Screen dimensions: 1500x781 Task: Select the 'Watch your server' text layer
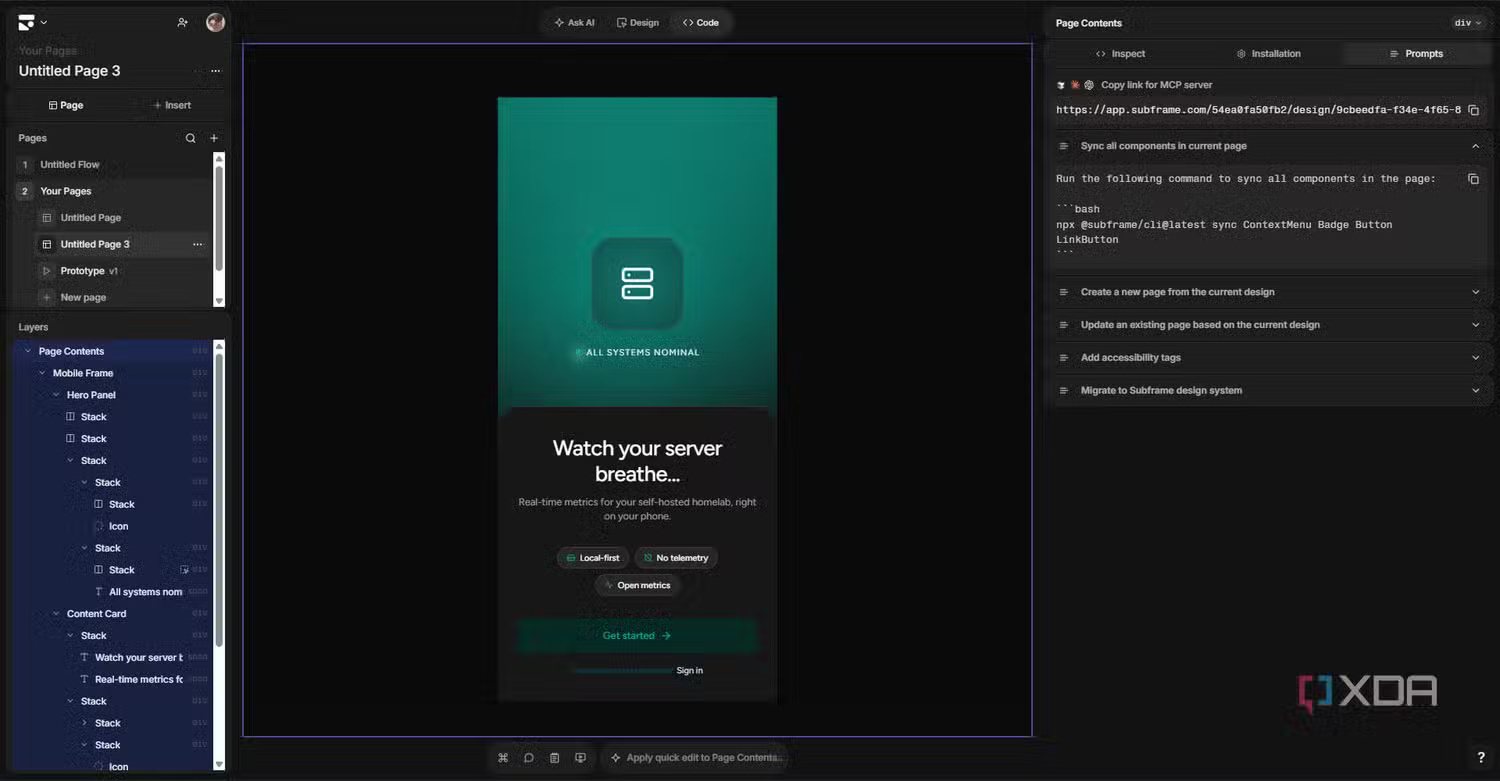(138, 658)
